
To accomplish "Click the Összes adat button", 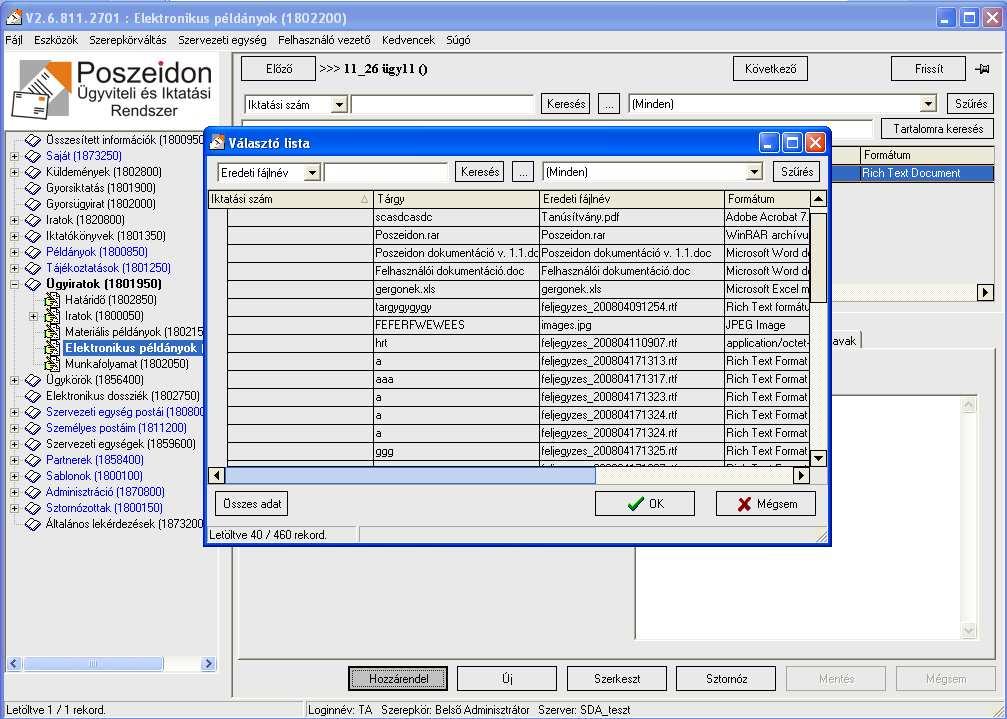I will pos(252,504).
